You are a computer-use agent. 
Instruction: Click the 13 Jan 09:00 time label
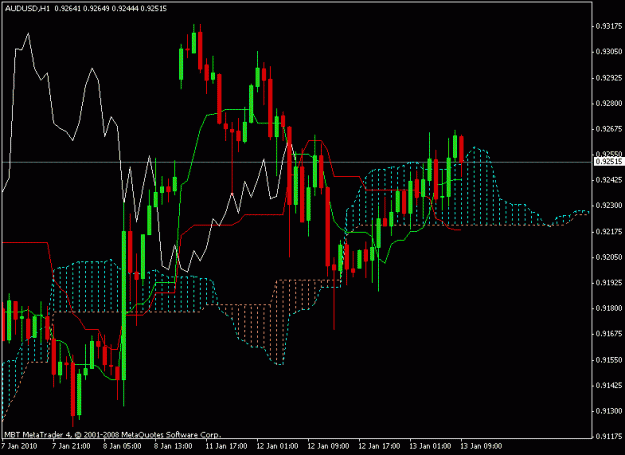tap(481, 446)
